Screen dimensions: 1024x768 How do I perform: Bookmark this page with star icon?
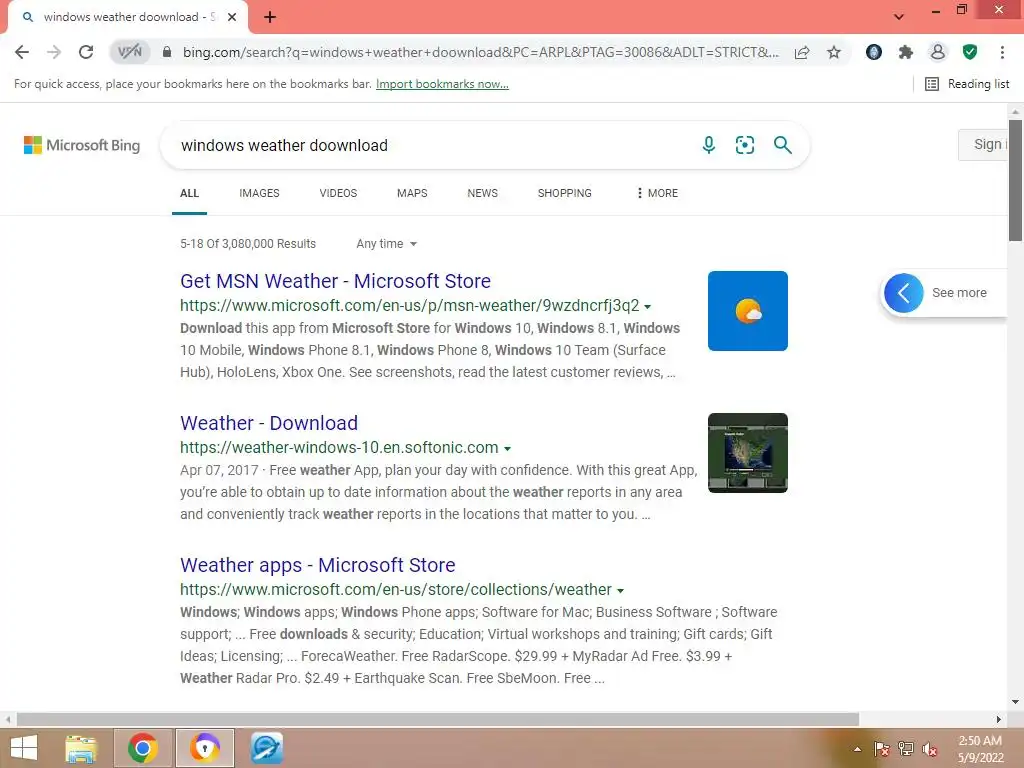coord(834,52)
